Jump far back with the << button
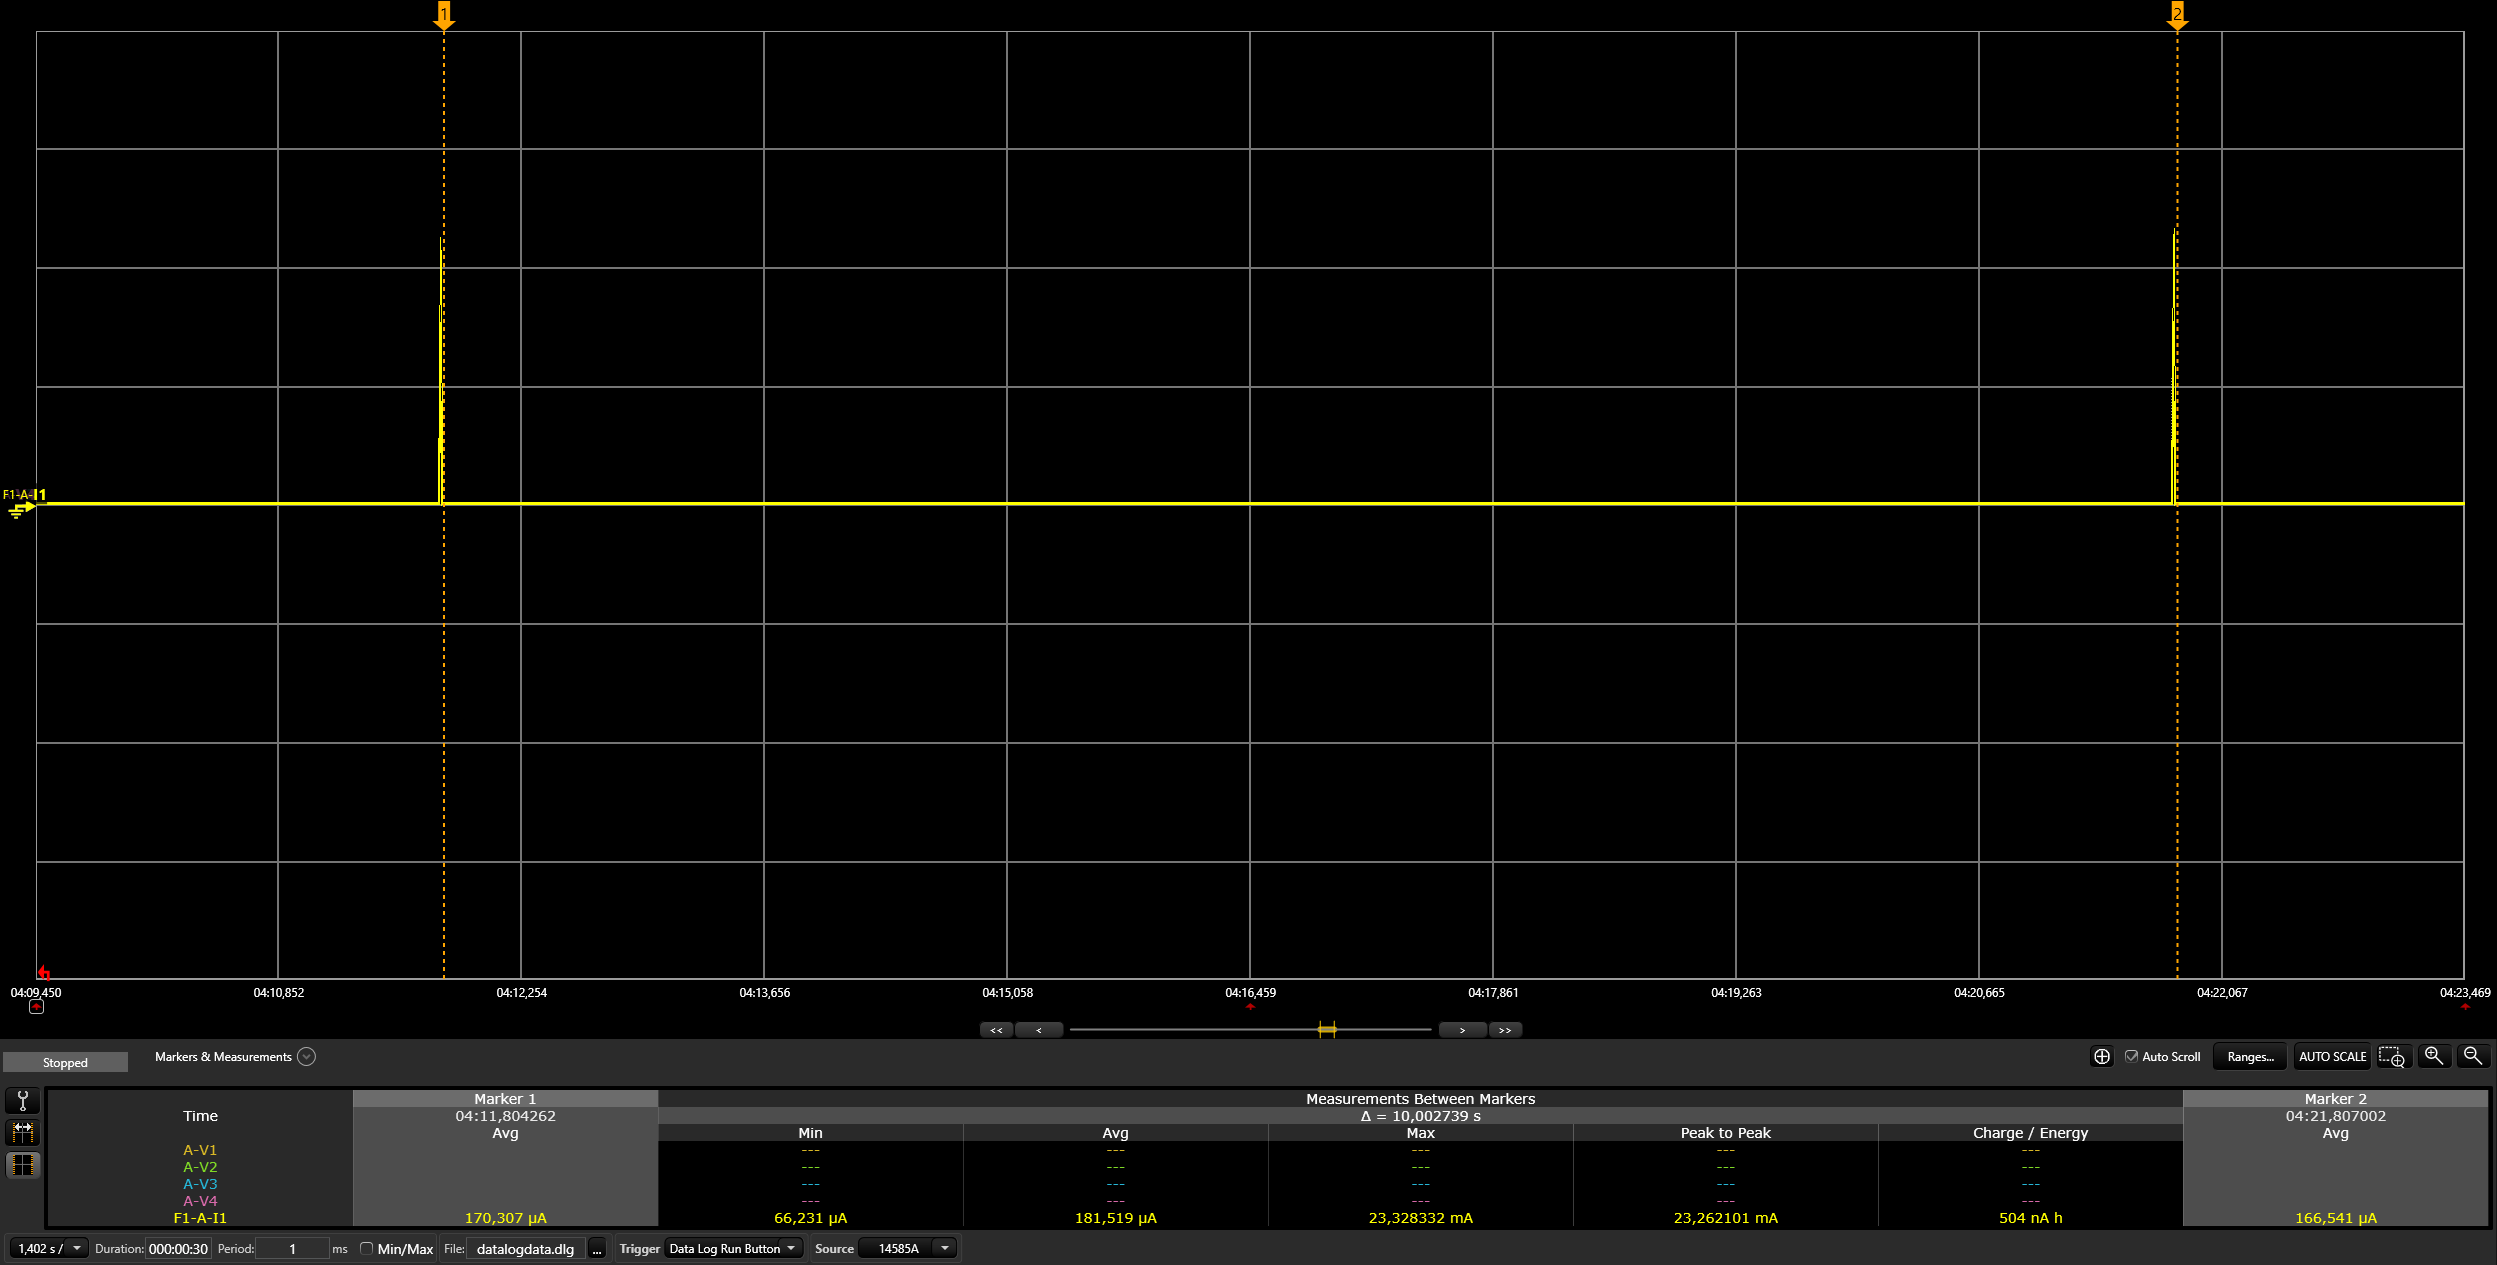This screenshot has height=1265, width=2497. tap(996, 1030)
